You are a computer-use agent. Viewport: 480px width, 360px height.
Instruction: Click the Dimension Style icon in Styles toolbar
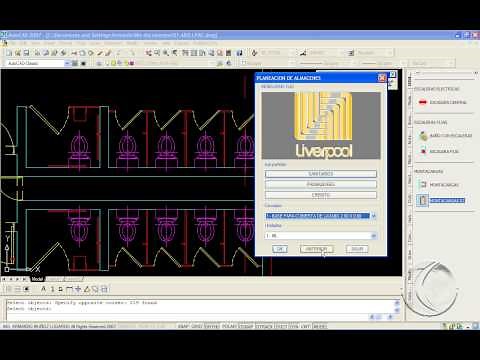tap(303, 53)
